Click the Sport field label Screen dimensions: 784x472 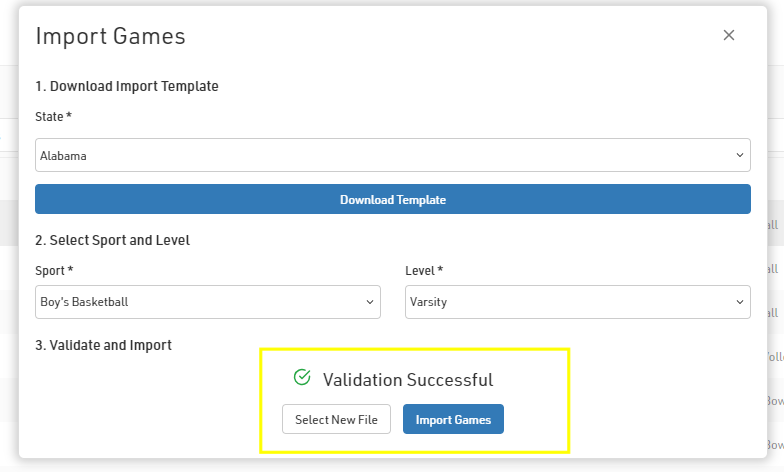(x=54, y=271)
